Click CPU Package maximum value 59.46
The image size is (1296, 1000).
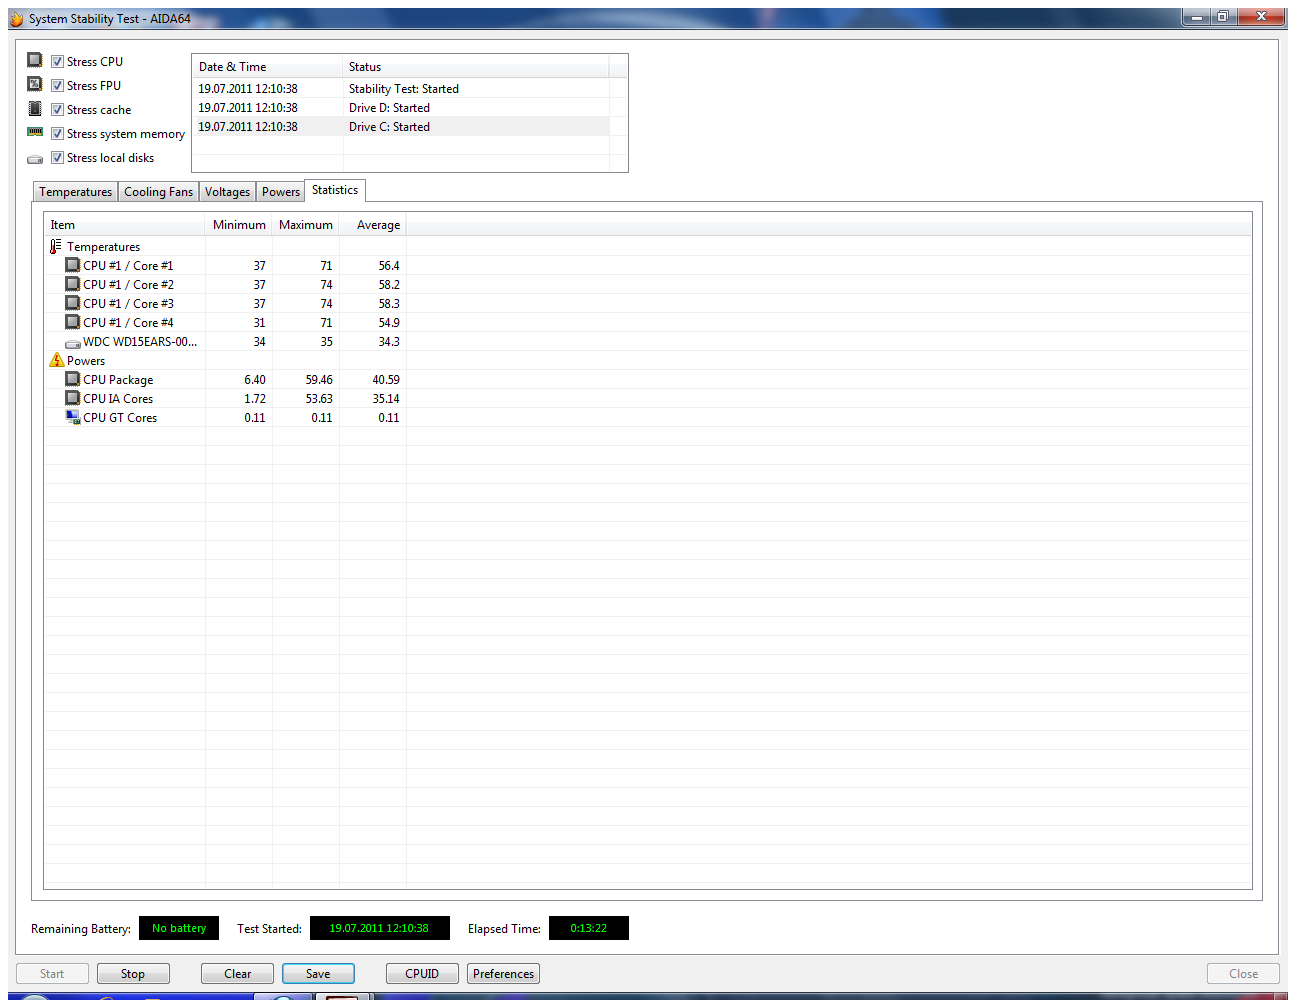(319, 380)
